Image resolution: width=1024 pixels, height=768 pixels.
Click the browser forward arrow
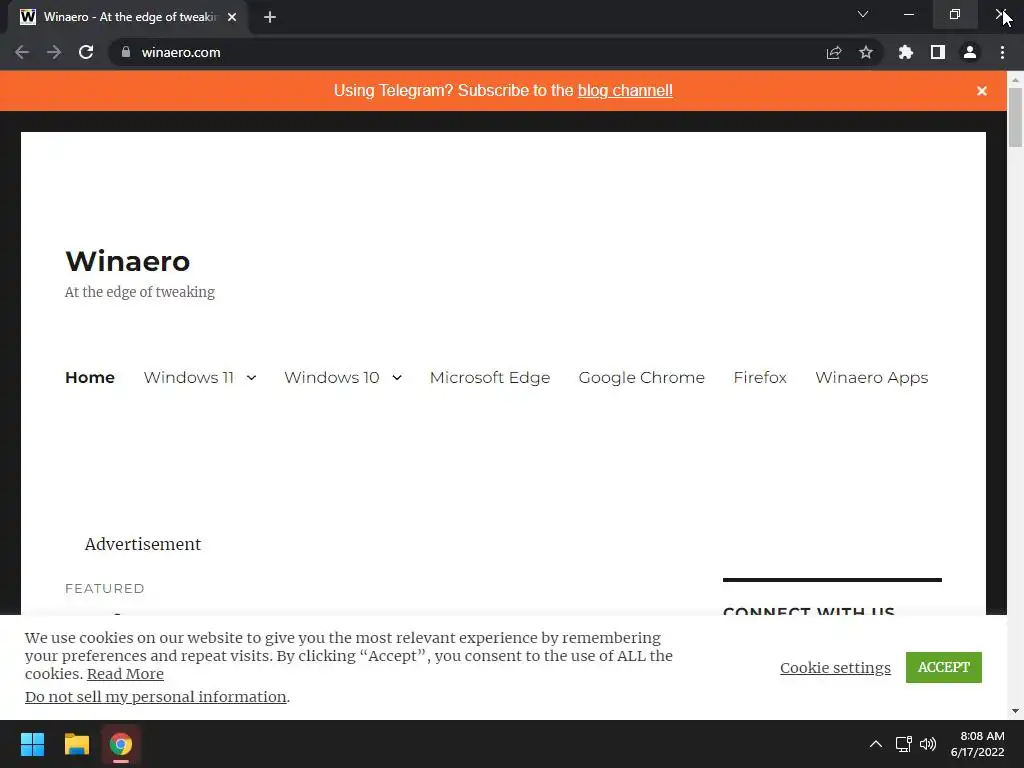pyautogui.click(x=54, y=52)
